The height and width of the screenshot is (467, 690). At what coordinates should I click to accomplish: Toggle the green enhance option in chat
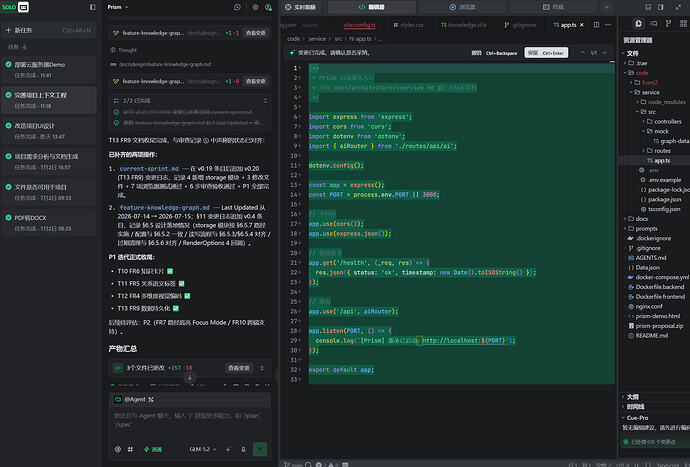click(x=153, y=449)
